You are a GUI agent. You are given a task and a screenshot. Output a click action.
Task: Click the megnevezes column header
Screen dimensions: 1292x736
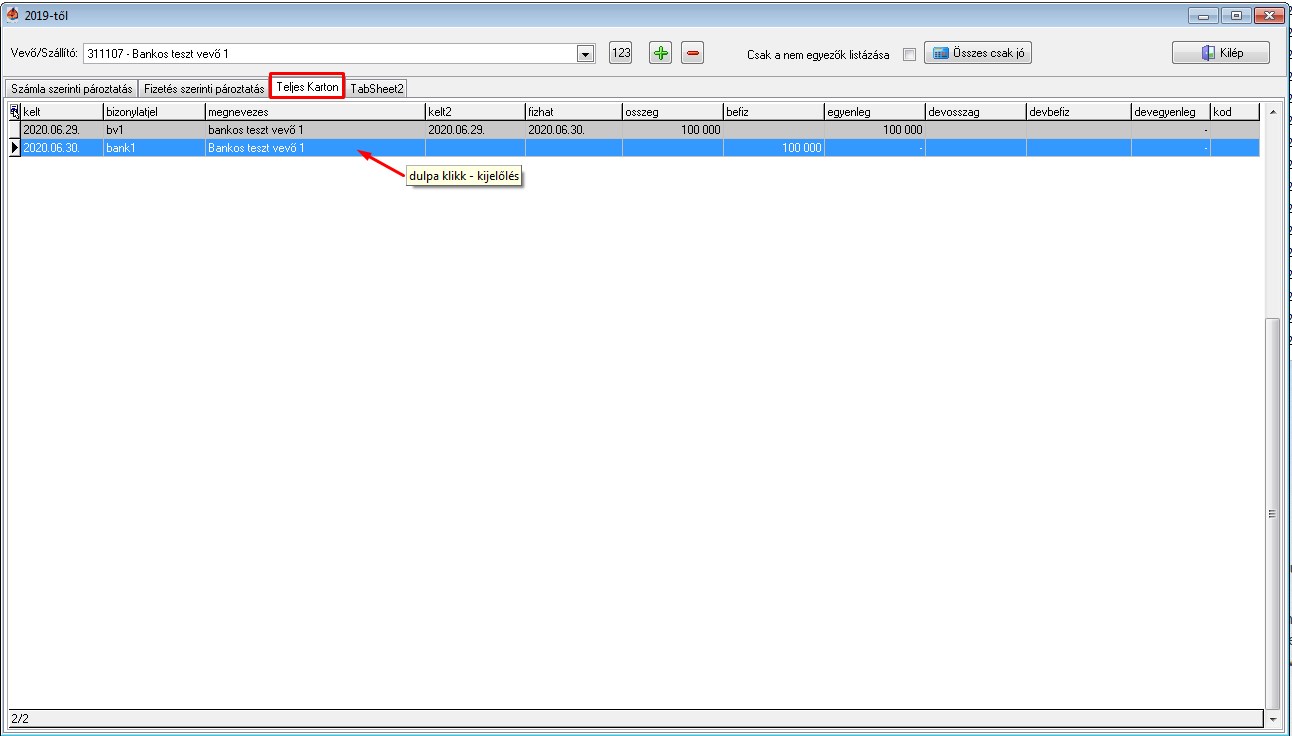pyautogui.click(x=315, y=112)
